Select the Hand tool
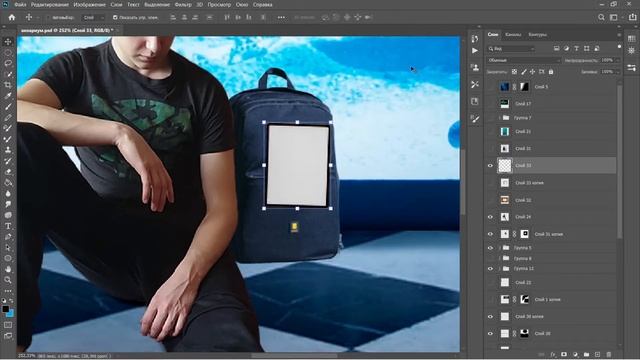 click(x=8, y=269)
